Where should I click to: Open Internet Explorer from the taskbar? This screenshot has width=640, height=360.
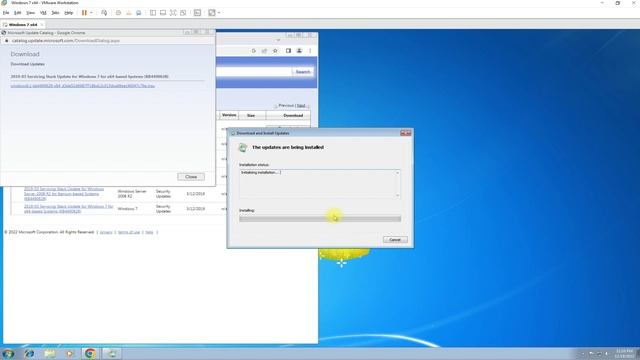pyautogui.click(x=29, y=353)
